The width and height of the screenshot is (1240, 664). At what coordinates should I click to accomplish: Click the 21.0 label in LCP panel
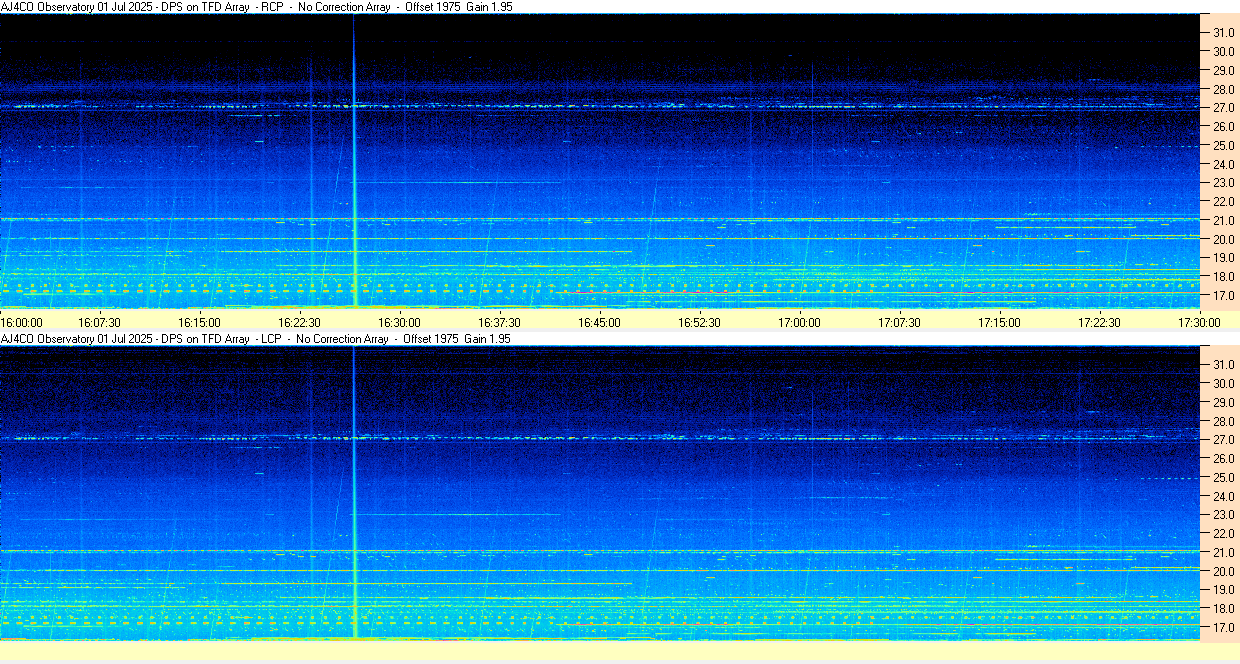pyautogui.click(x=1224, y=553)
